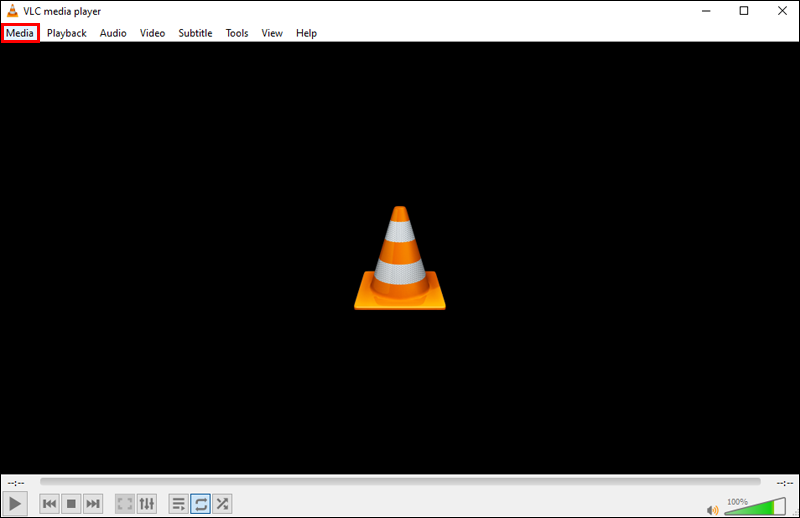Open the Tools menu
Screen dimensions: 800x518
237,33
